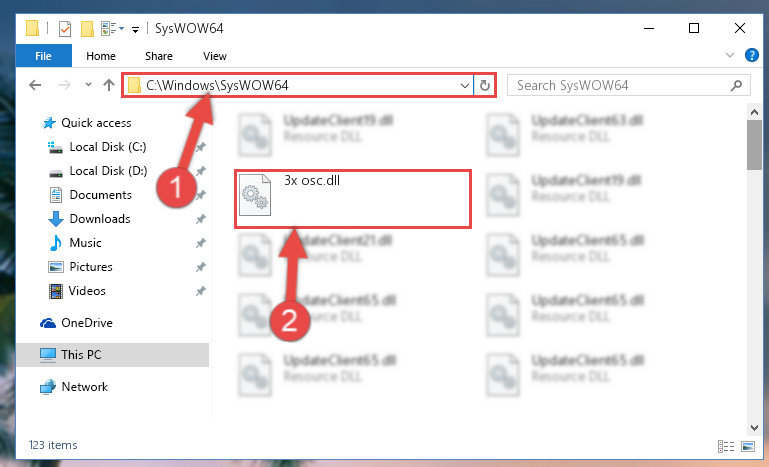Expand the address bar history dropdown

pos(464,86)
